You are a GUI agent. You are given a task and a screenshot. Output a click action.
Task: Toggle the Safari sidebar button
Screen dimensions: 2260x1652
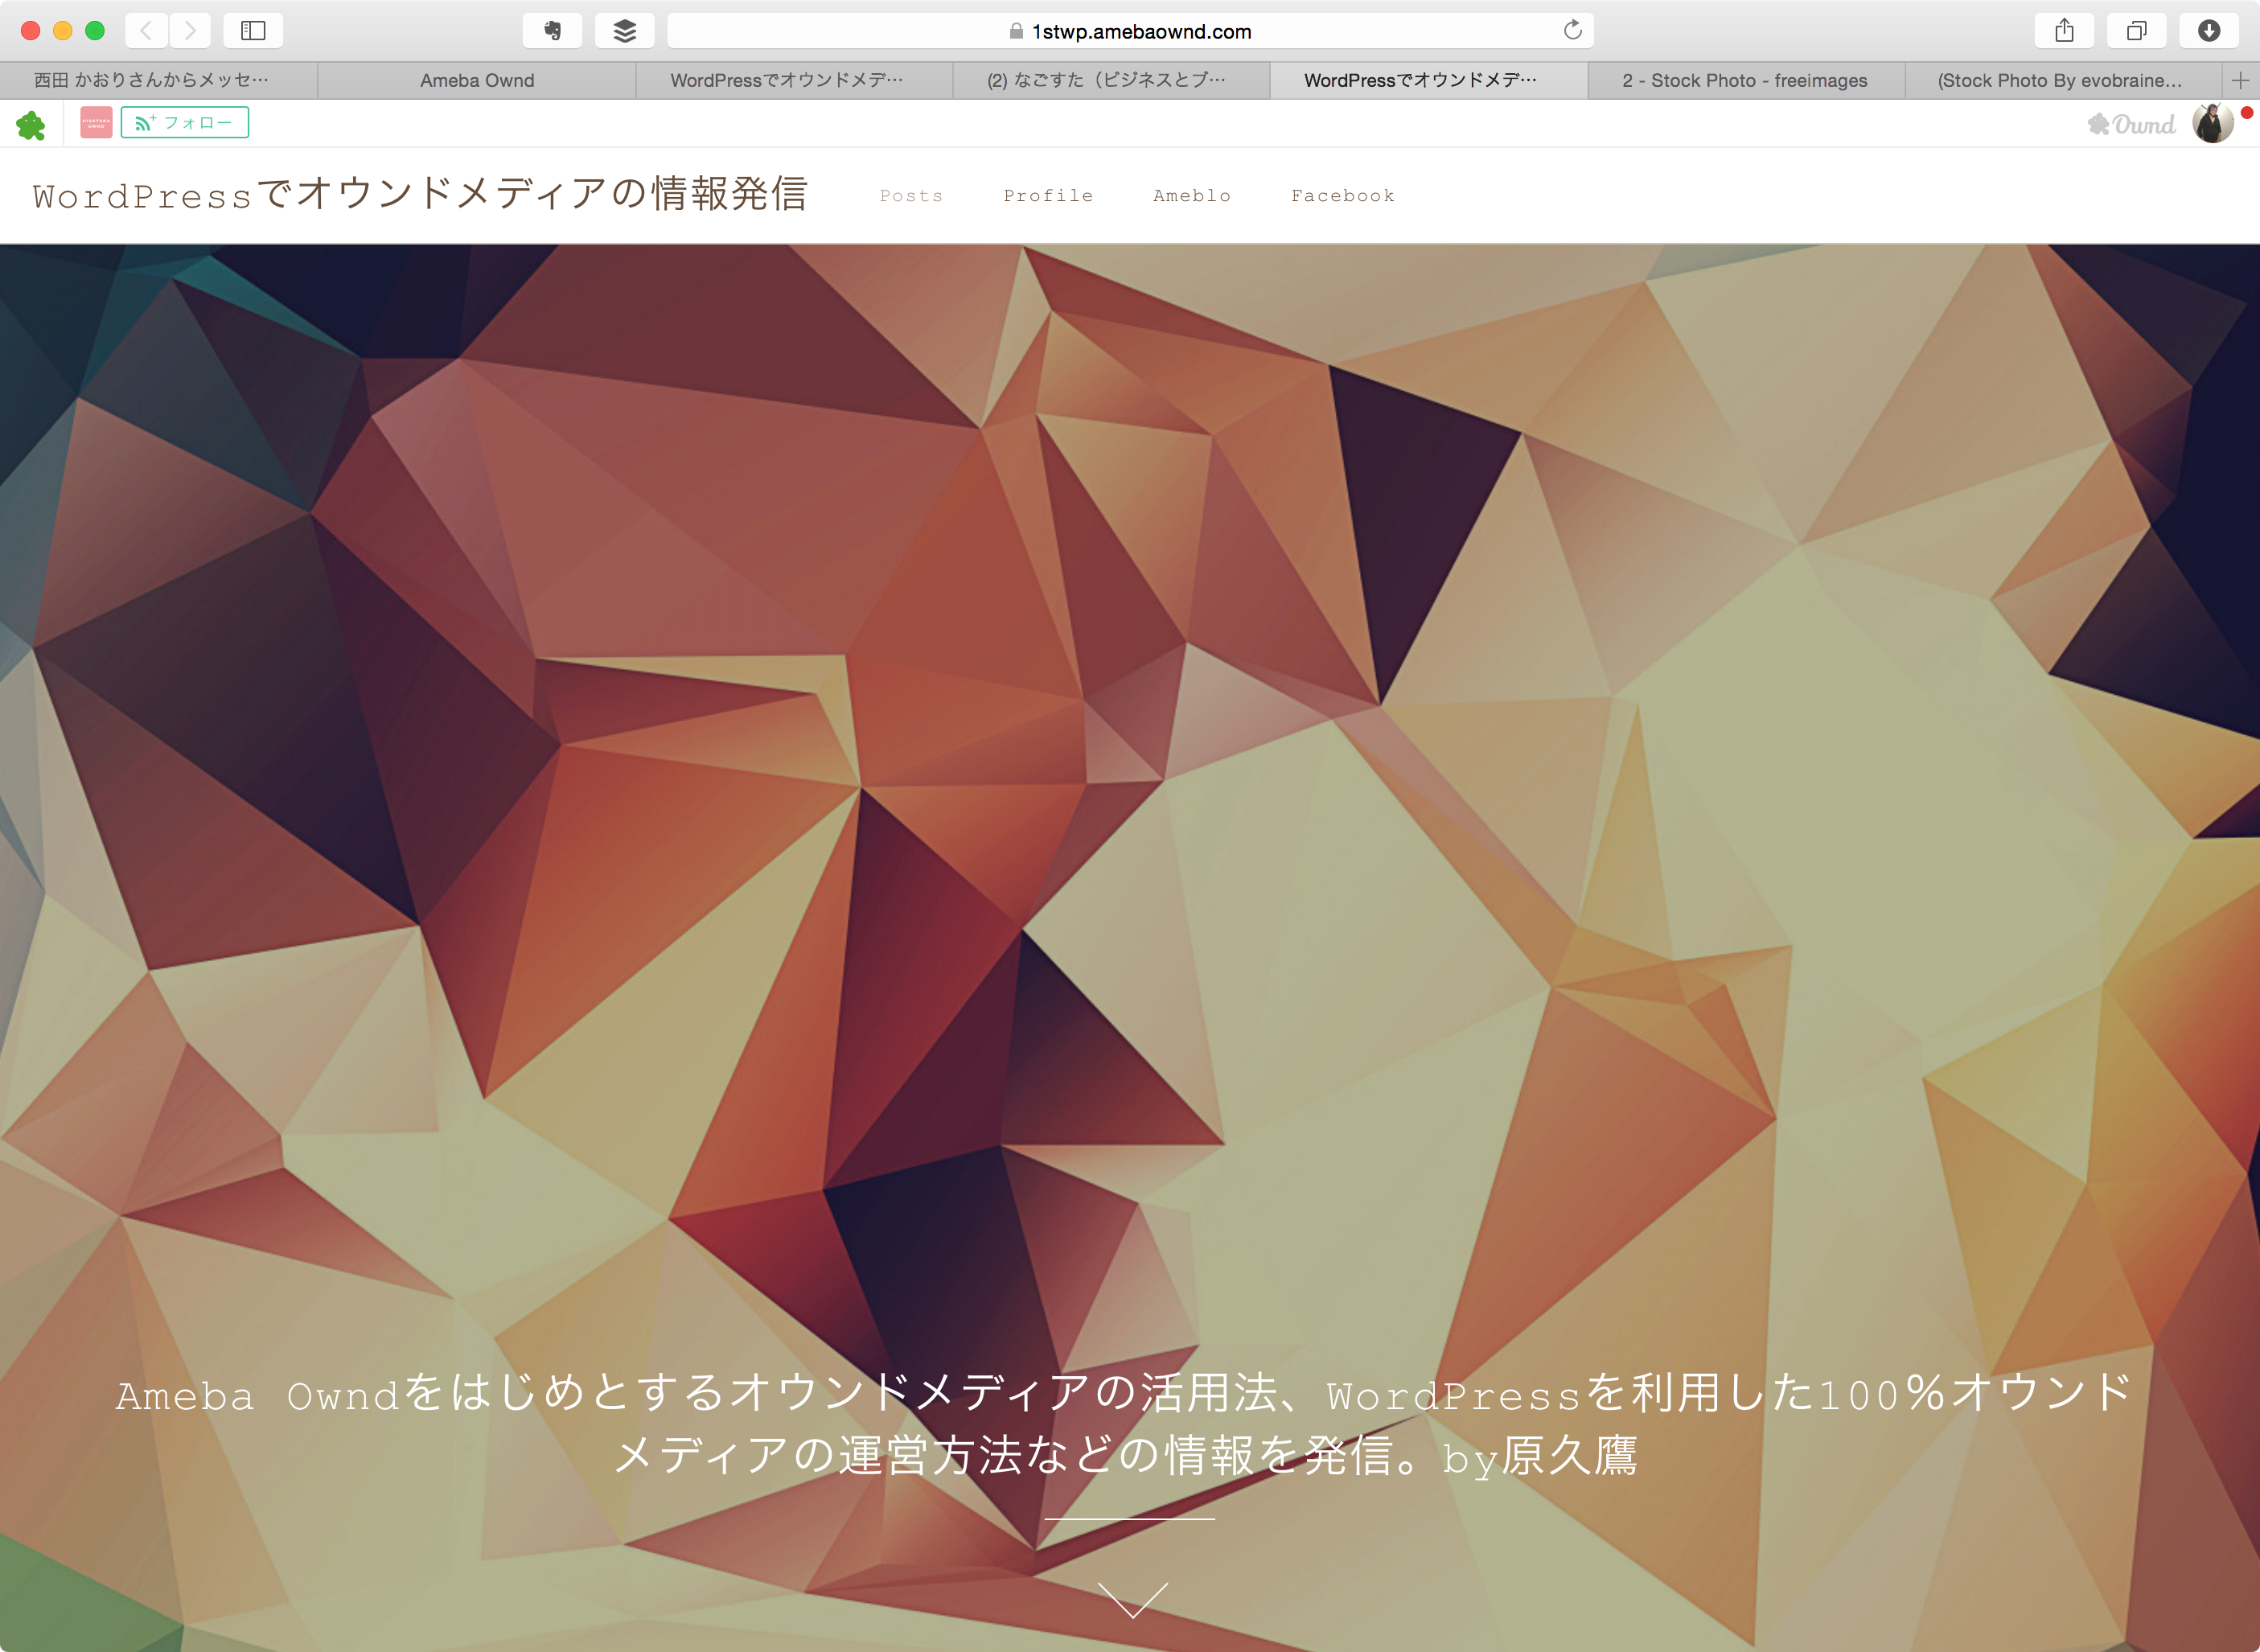click(253, 31)
